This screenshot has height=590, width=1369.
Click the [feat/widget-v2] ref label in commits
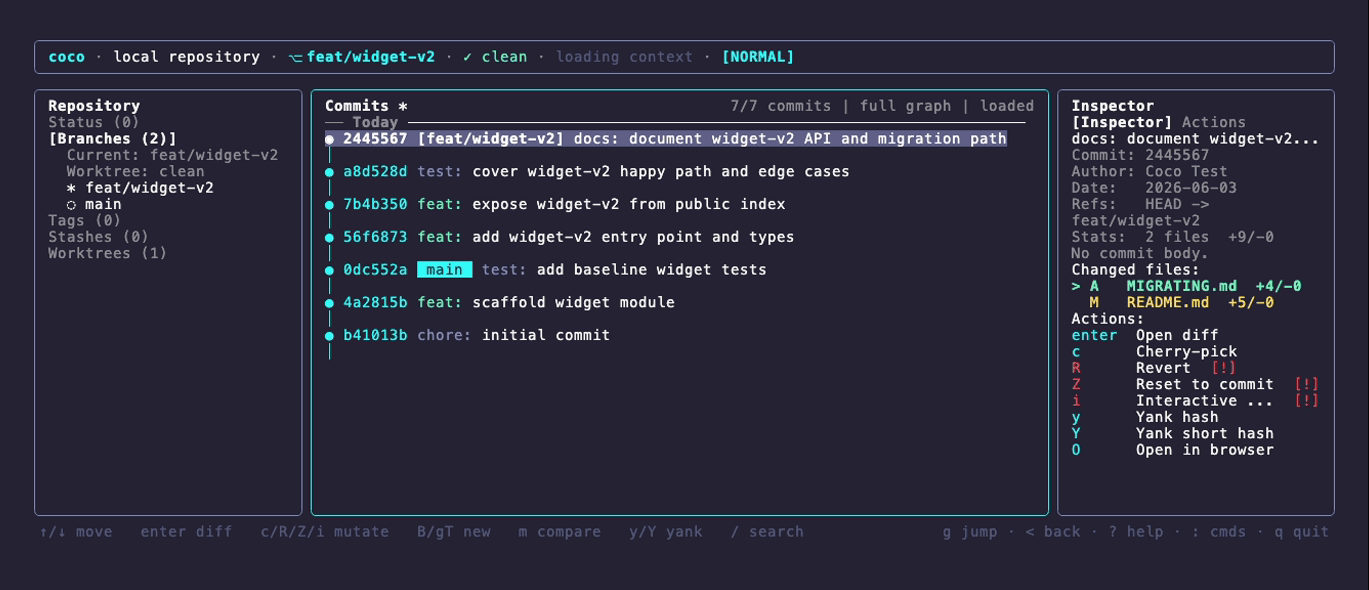coord(491,139)
